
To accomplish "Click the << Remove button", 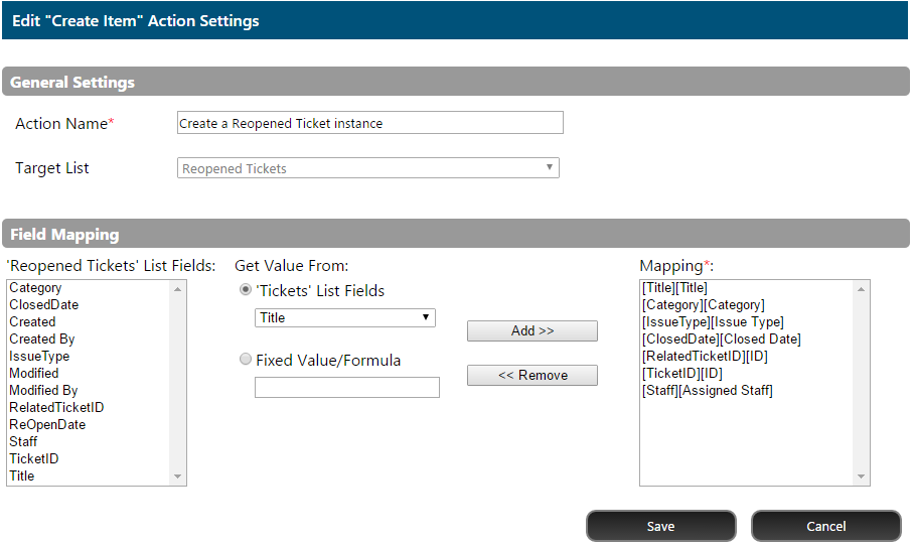I will coord(532,375).
